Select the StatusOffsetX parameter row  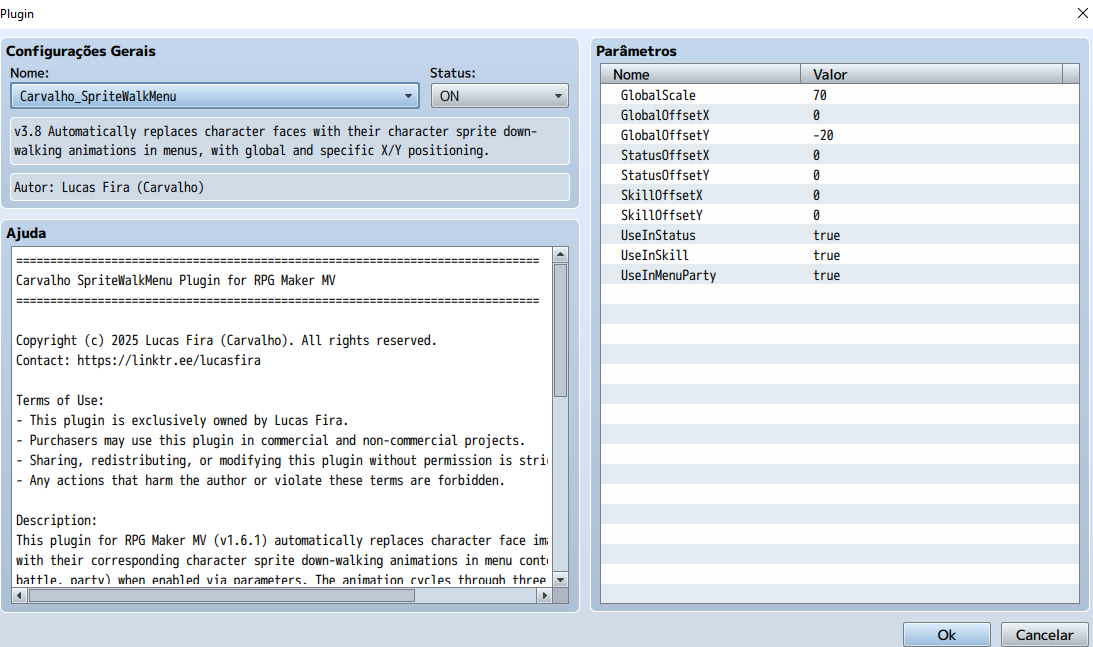click(840, 155)
